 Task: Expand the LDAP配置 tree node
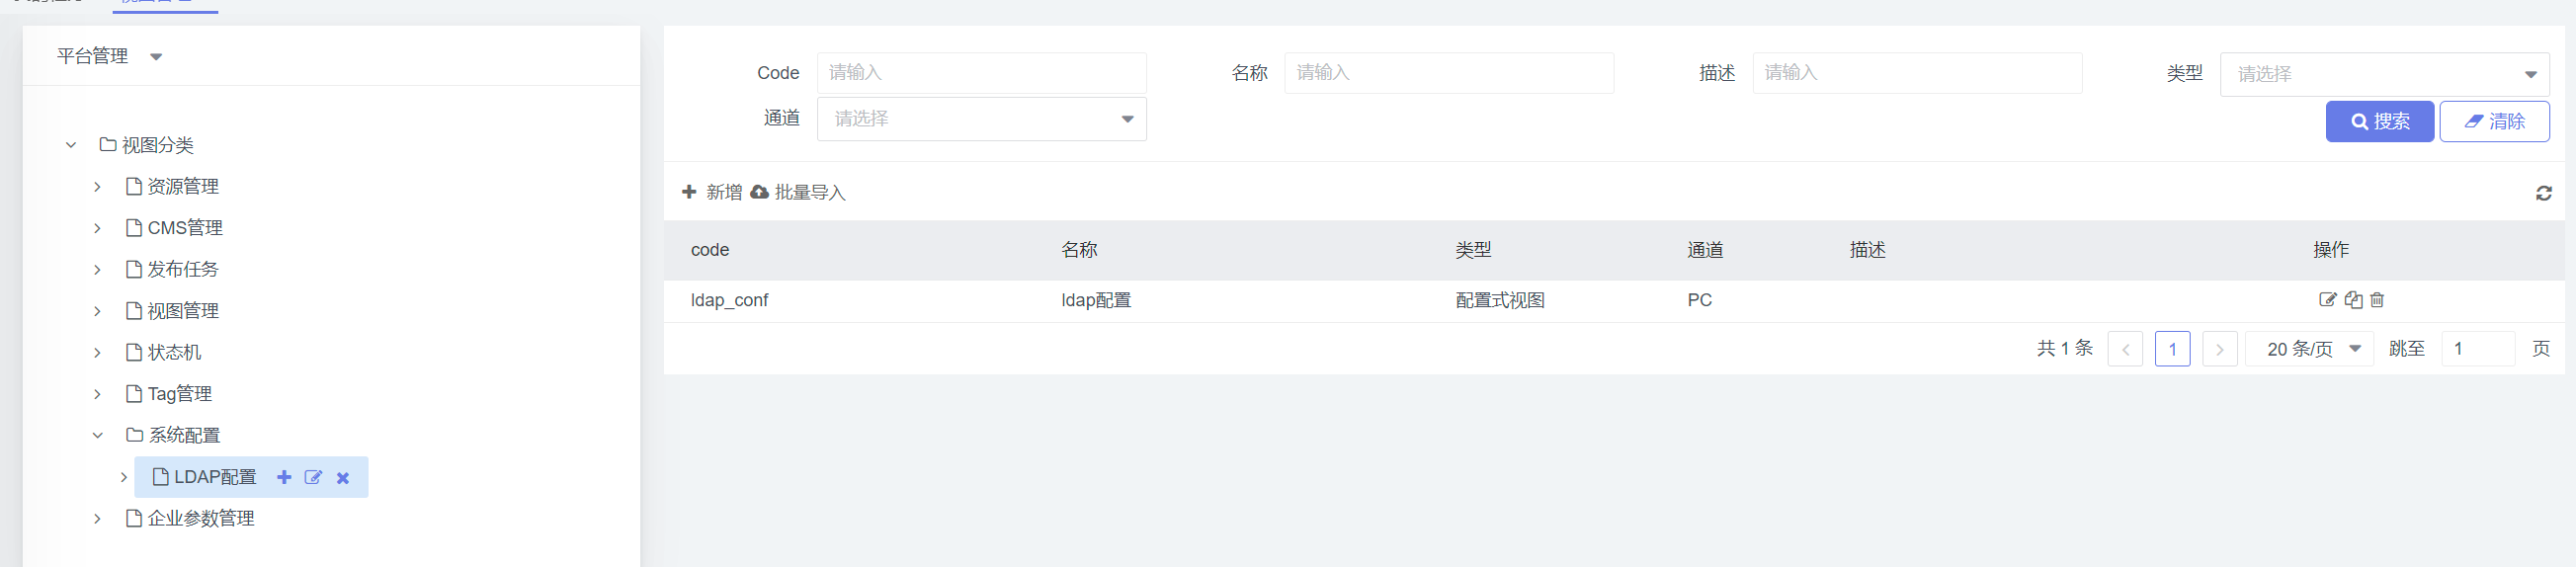(124, 478)
